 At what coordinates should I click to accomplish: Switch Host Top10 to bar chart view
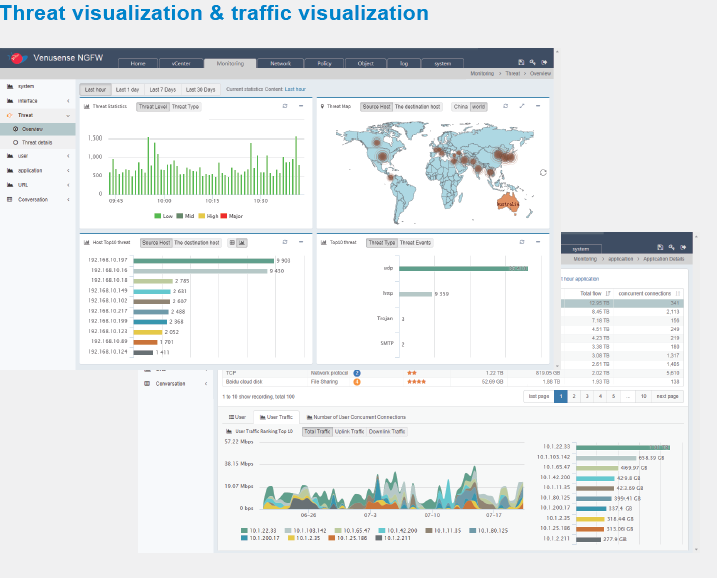click(242, 242)
